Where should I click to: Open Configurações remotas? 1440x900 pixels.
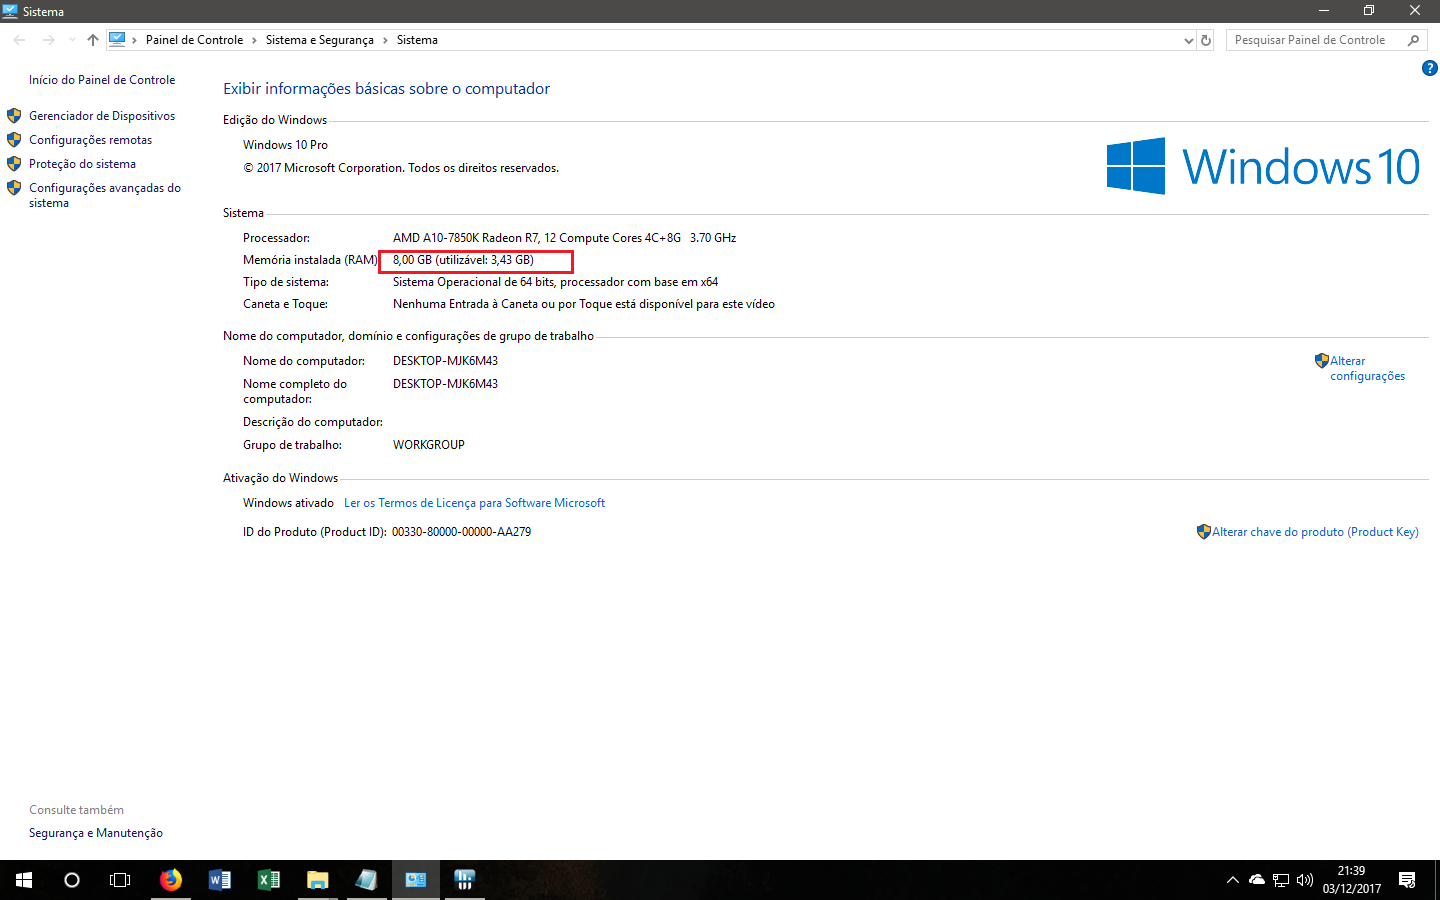[x=91, y=140]
